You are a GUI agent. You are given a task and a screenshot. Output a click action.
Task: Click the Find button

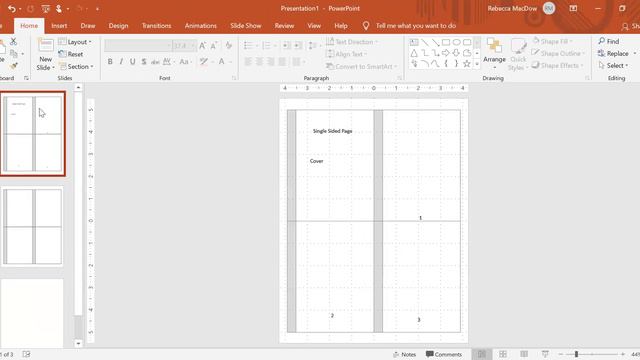609,41
